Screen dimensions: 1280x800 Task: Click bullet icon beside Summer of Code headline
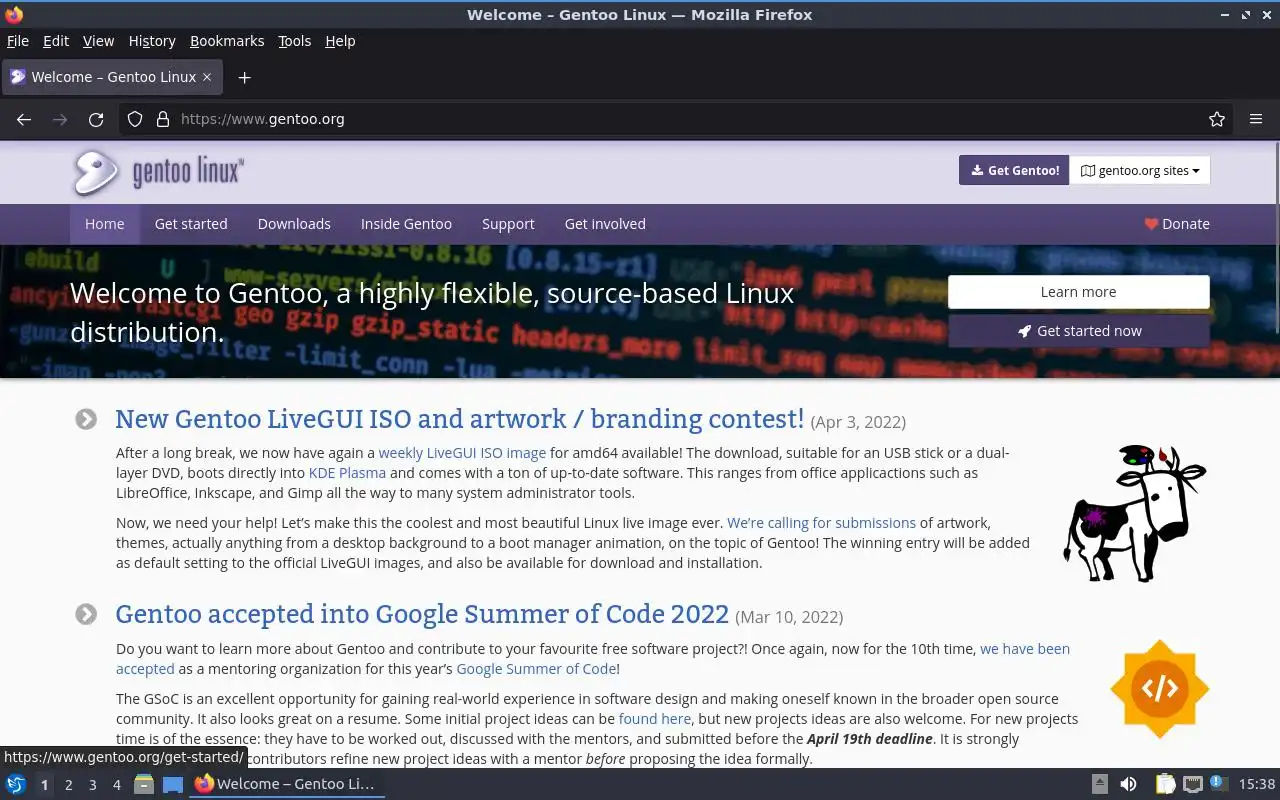tap(86, 614)
